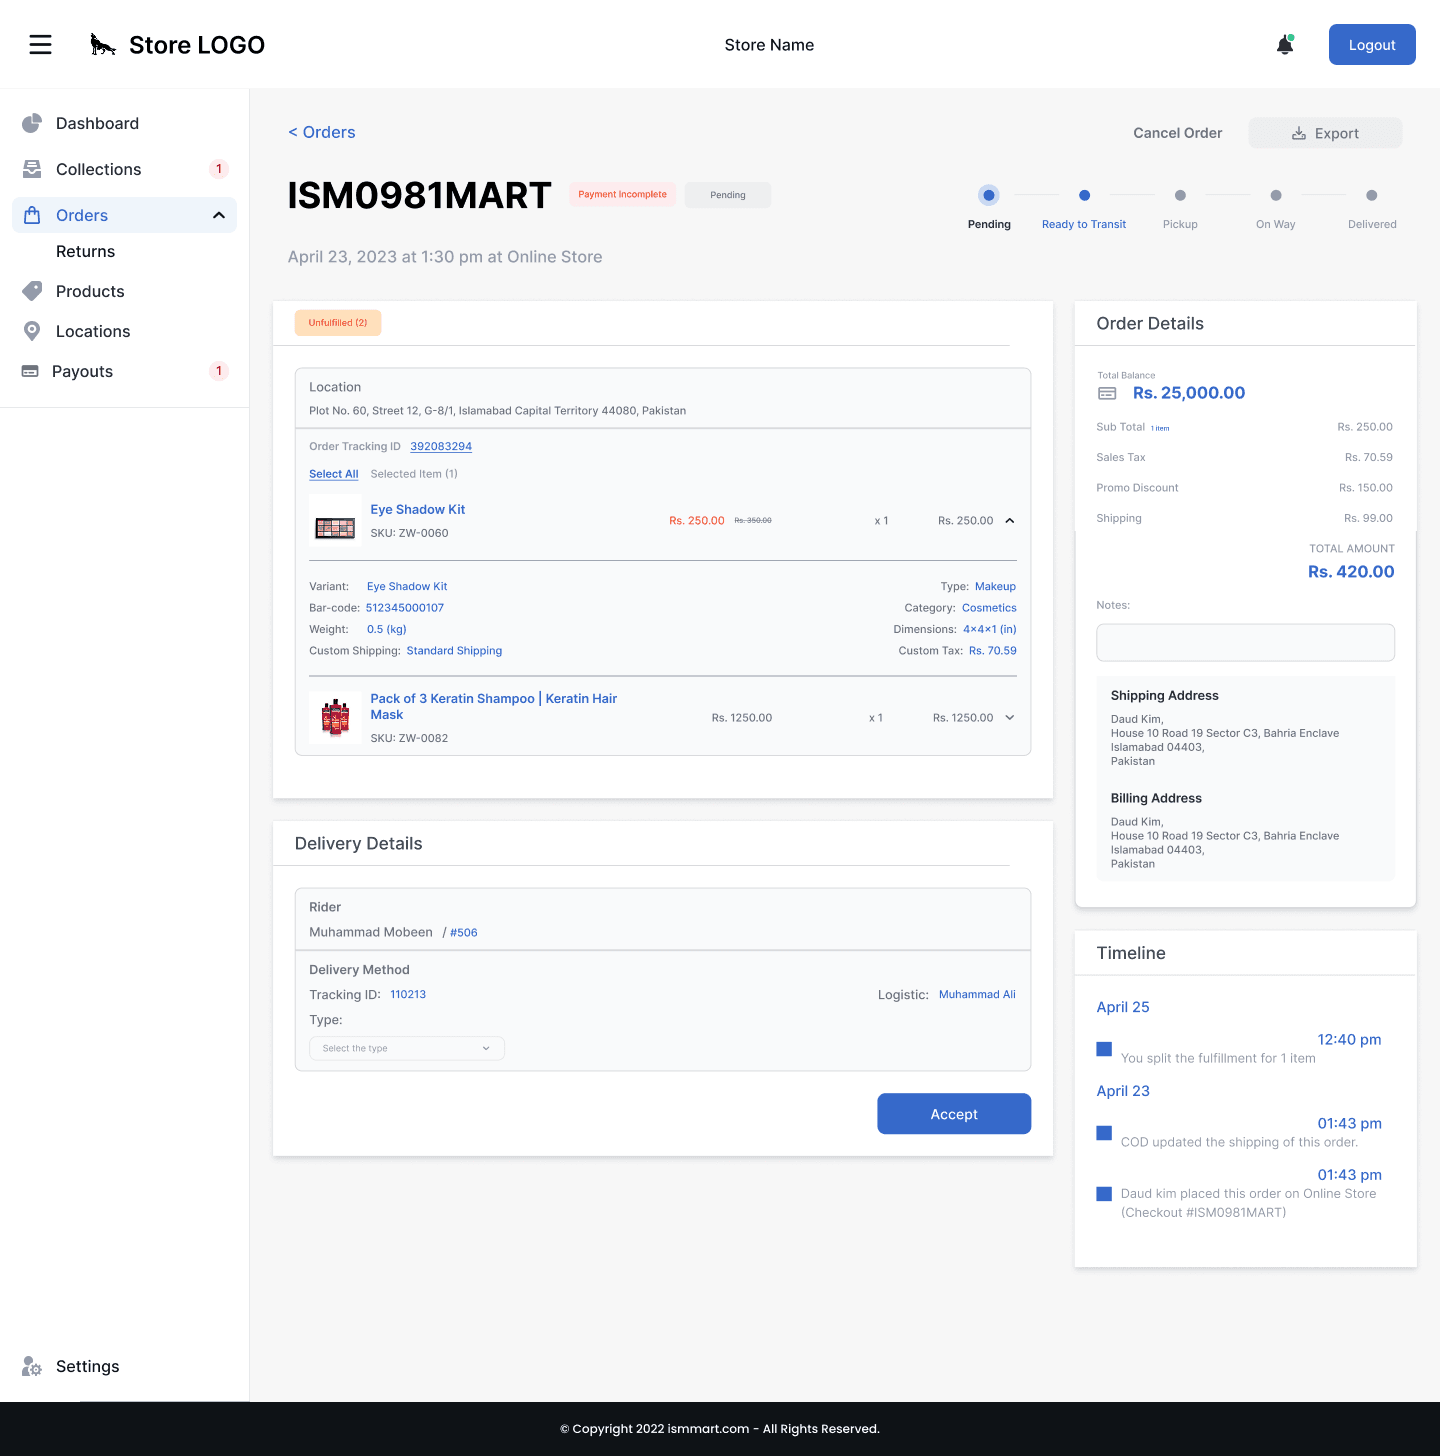Open notifications bell
This screenshot has width=1440, height=1456.
click(1285, 45)
